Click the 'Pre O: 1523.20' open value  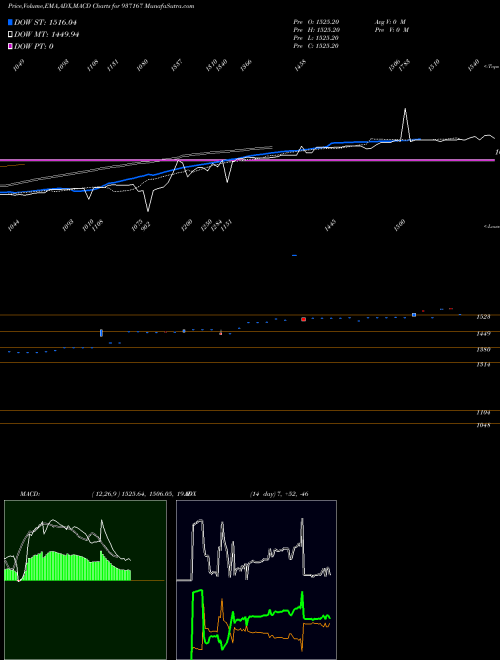pos(316,21)
